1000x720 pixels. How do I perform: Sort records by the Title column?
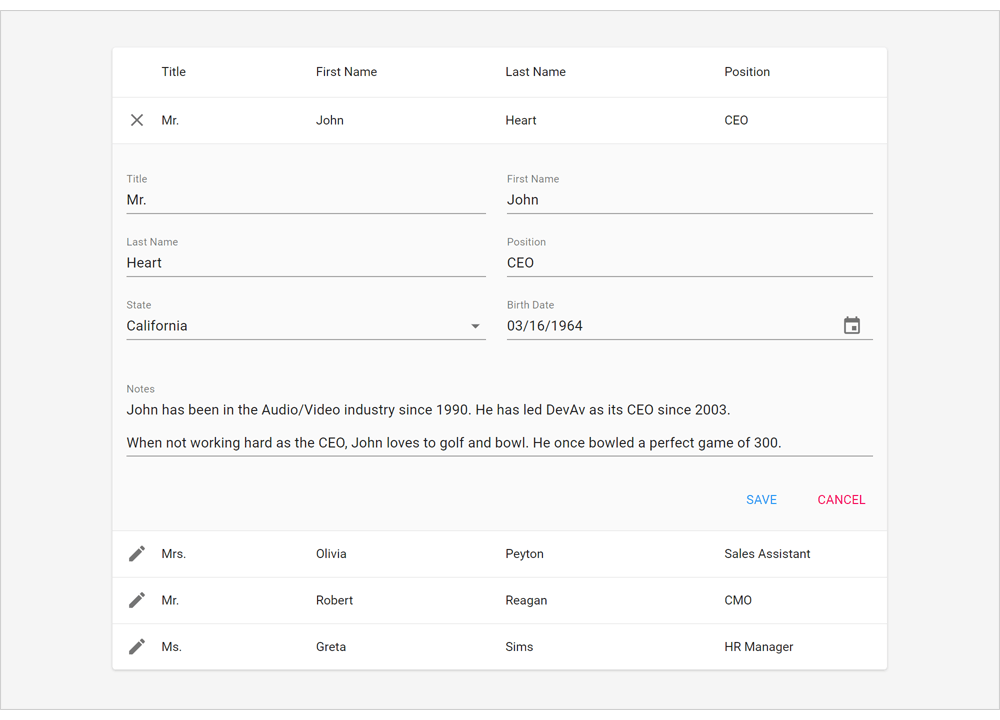pos(173,71)
